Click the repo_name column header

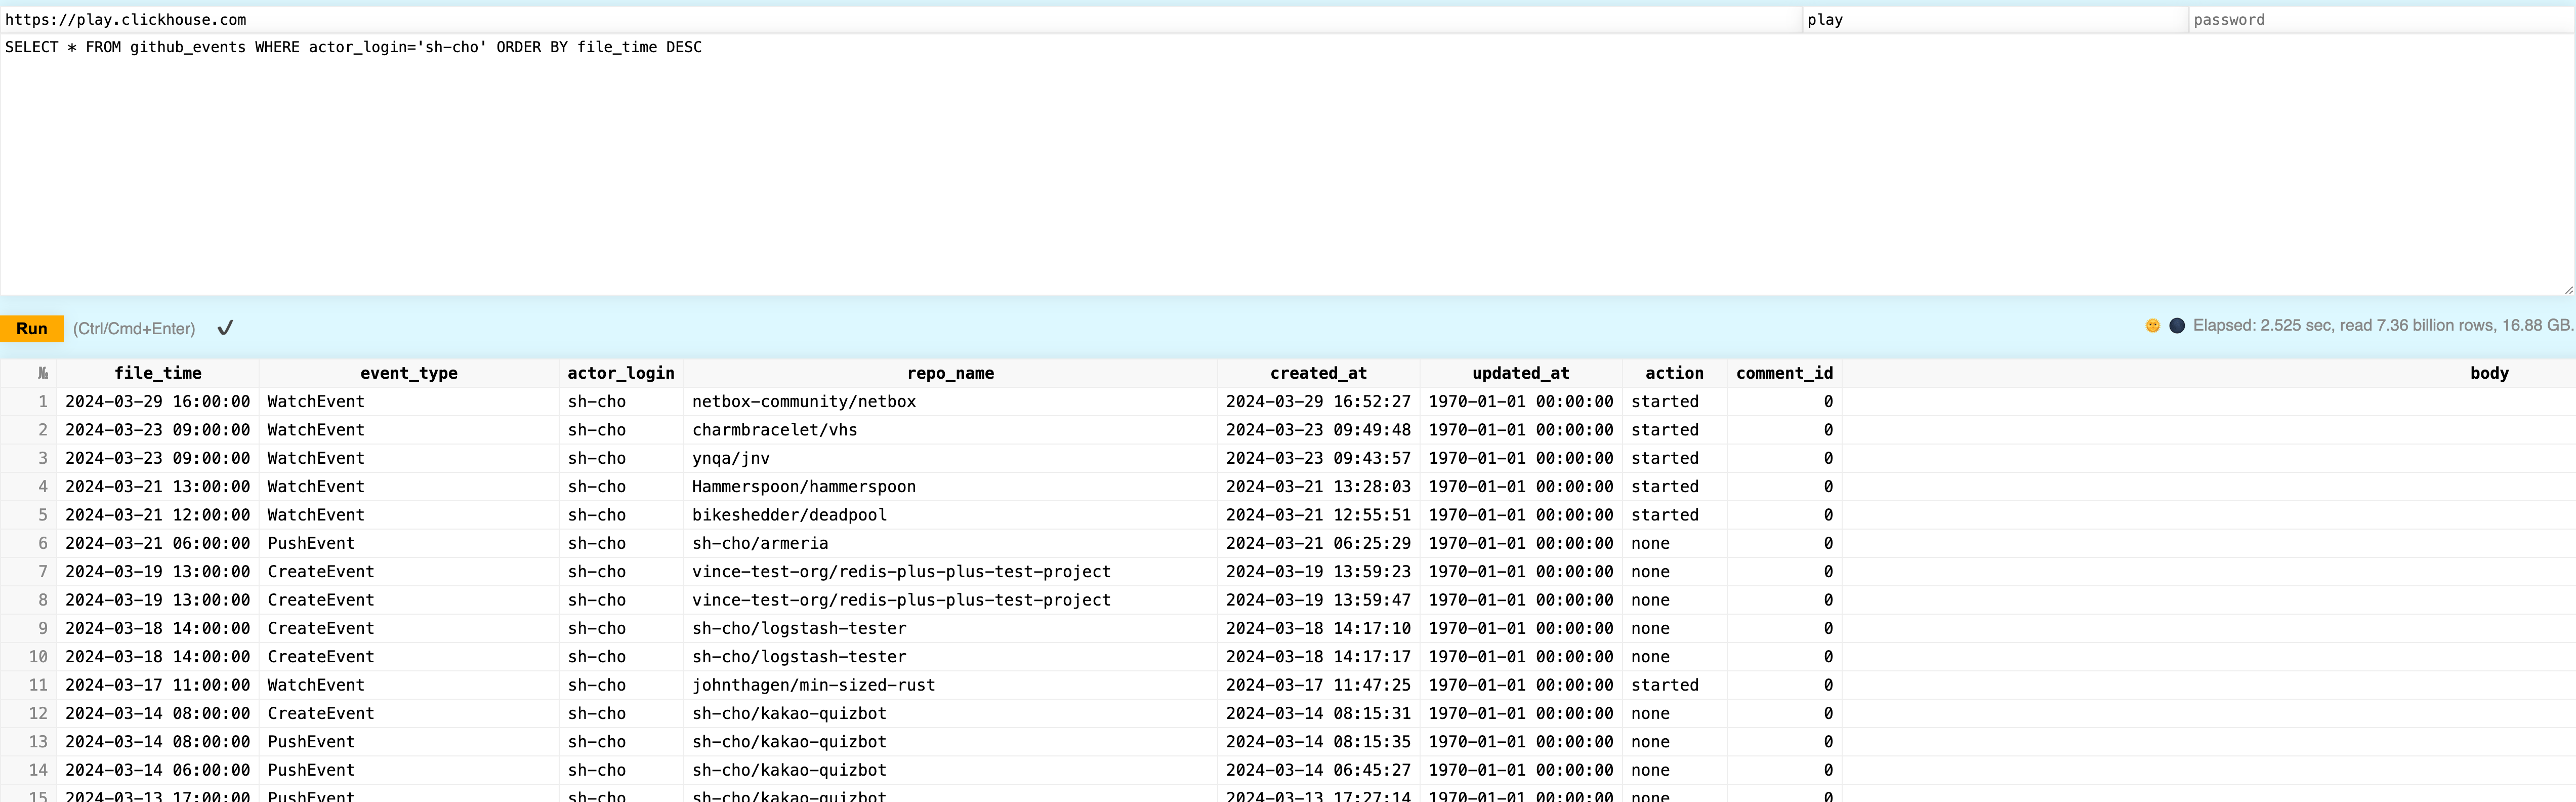coord(950,373)
